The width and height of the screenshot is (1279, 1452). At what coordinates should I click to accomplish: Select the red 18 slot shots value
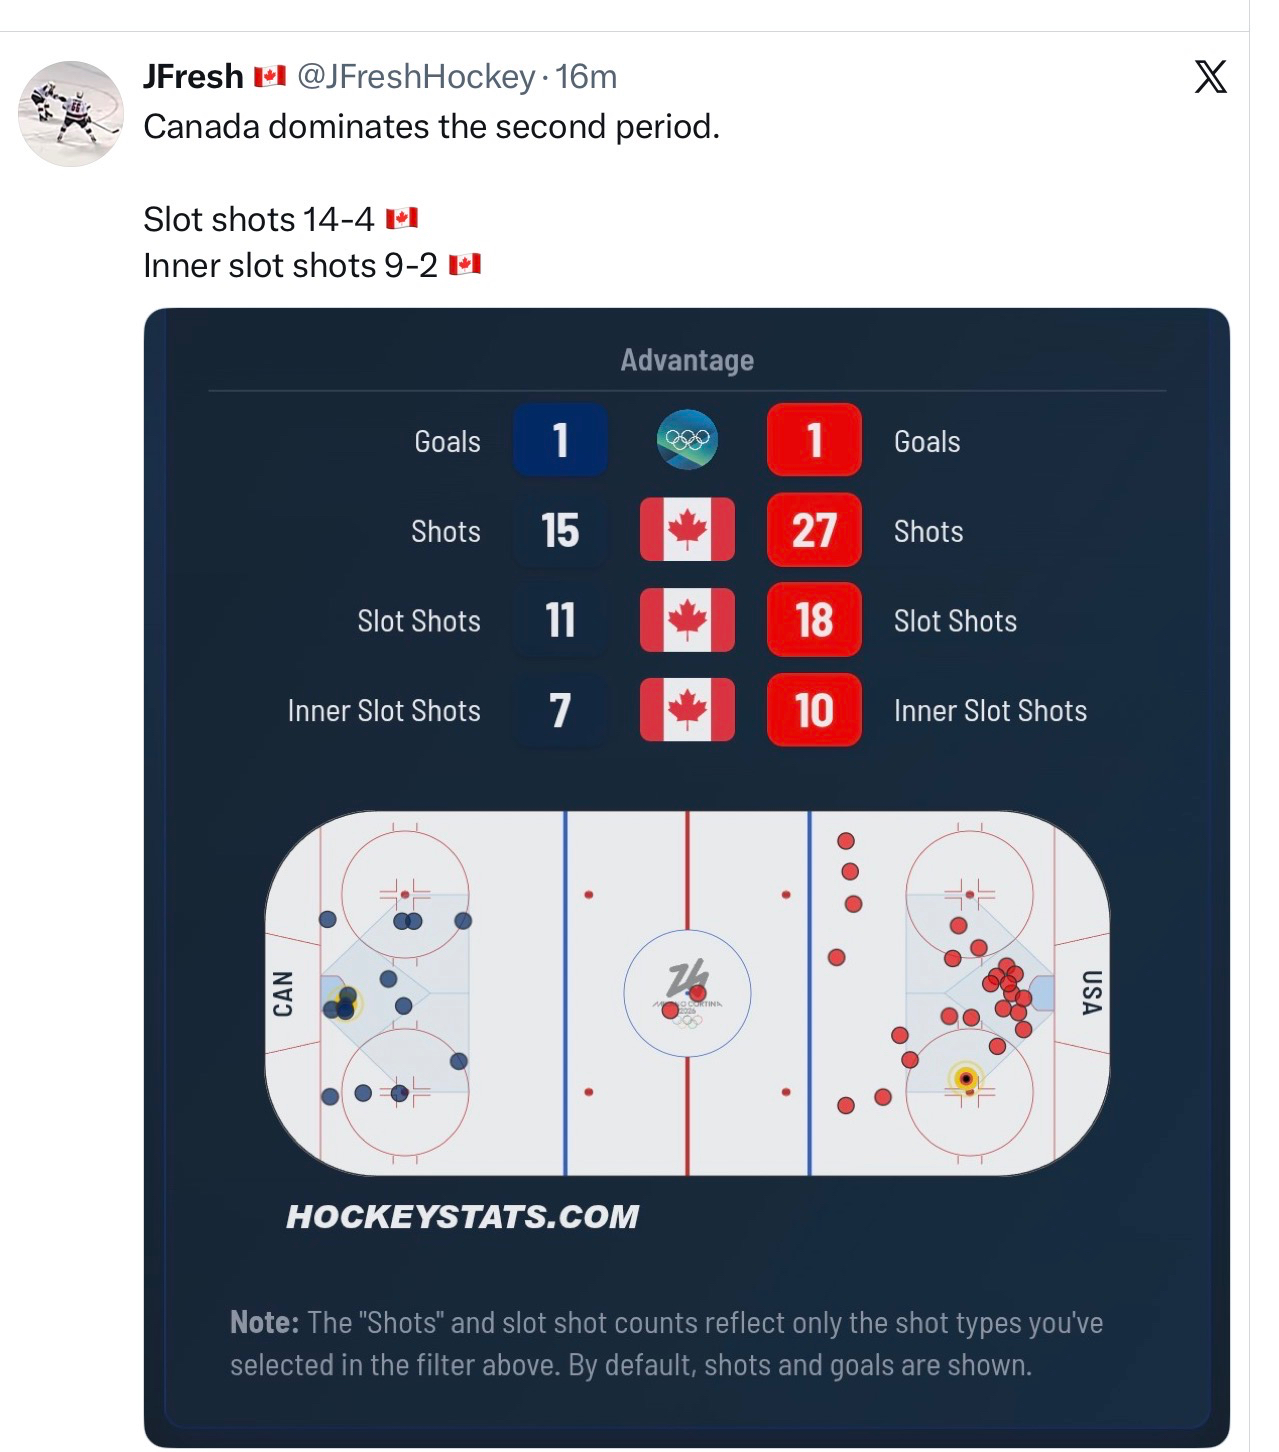pos(814,620)
